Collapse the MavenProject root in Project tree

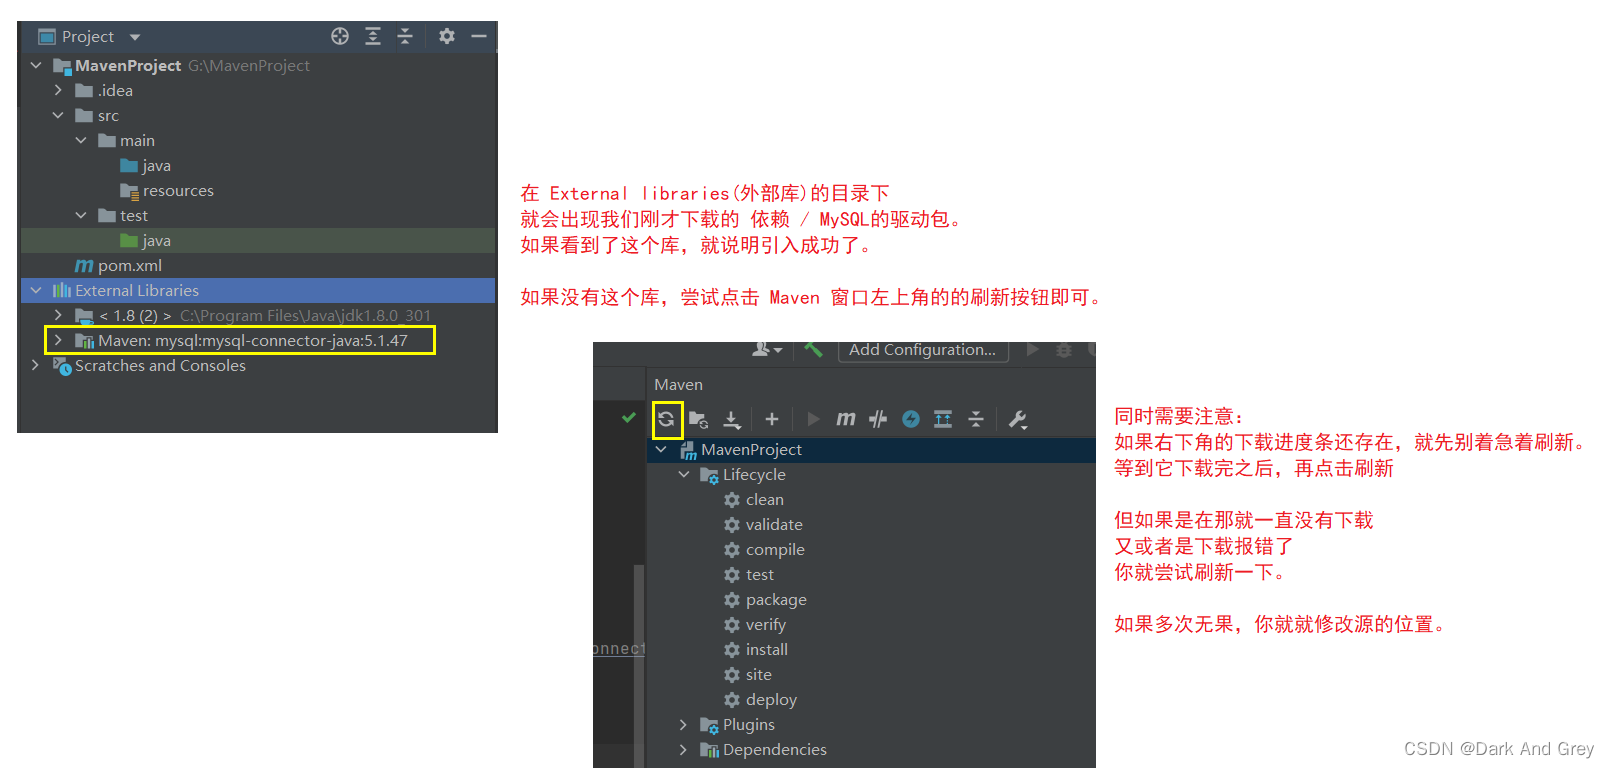[36, 65]
